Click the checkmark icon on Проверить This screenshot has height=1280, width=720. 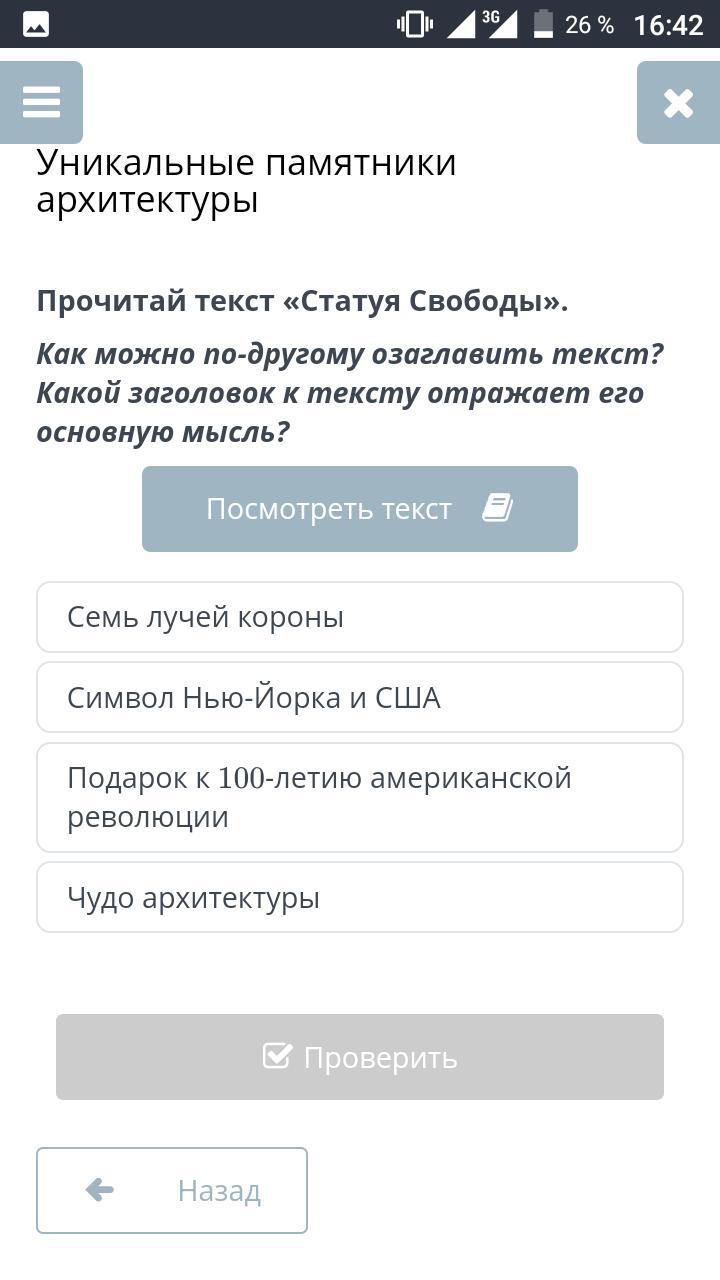tap(277, 1056)
